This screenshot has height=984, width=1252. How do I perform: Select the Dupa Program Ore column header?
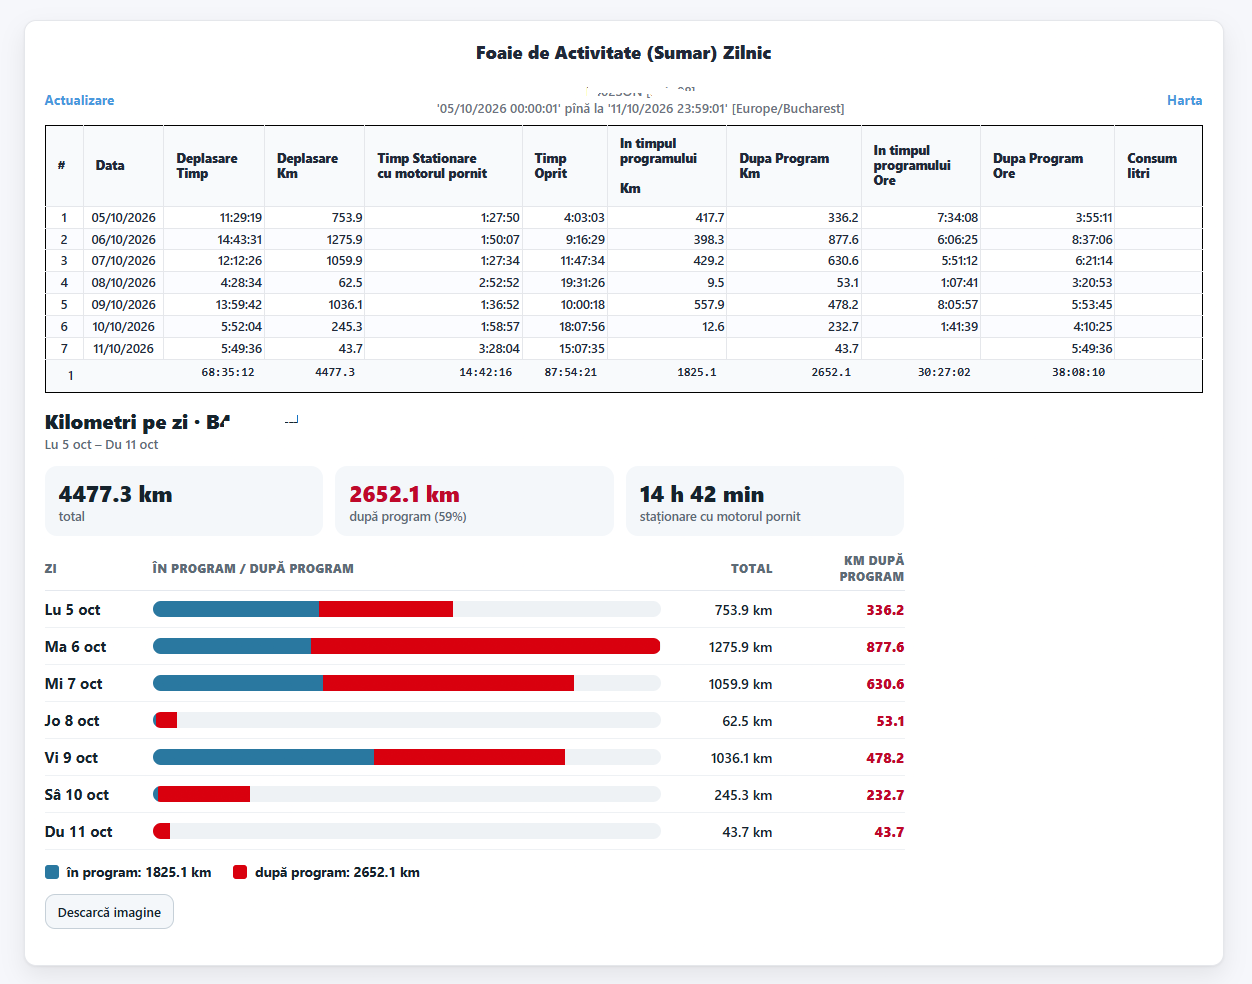(x=1047, y=166)
